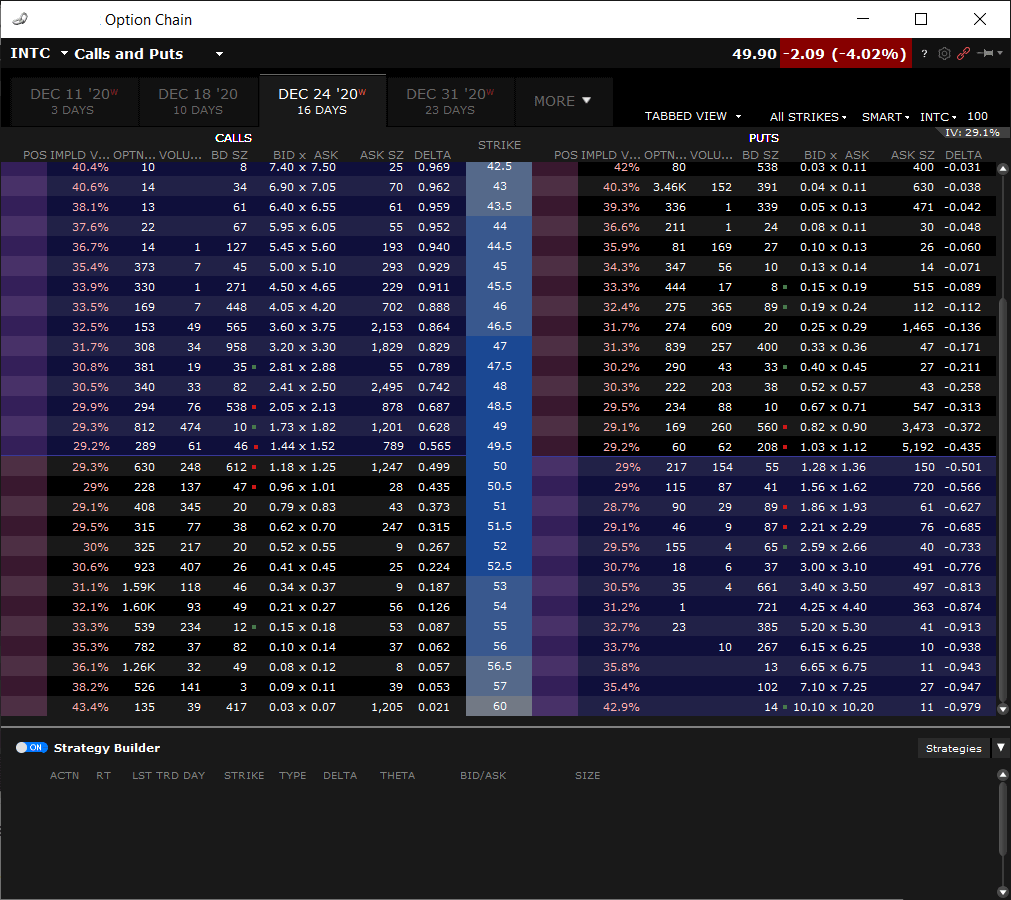Click the 100 multiplier value
Image resolution: width=1011 pixels, height=900 pixels.
tap(977, 116)
